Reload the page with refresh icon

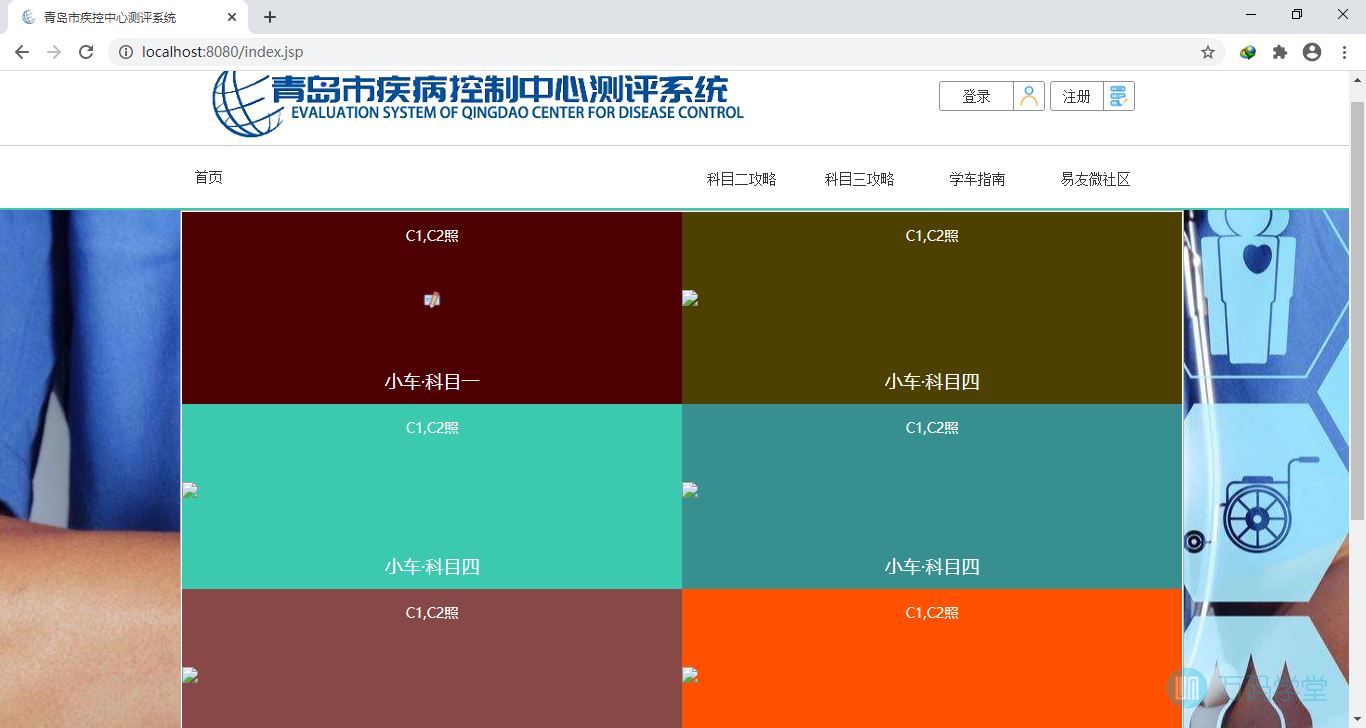click(x=86, y=52)
